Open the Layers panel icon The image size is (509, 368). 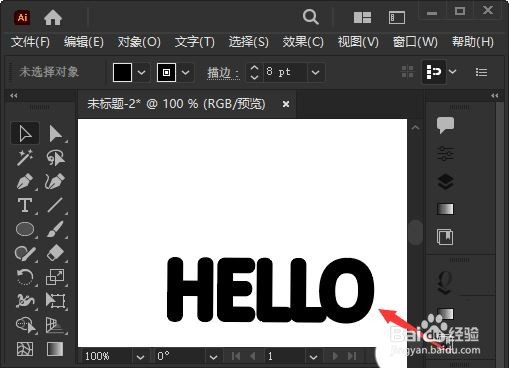point(445,182)
